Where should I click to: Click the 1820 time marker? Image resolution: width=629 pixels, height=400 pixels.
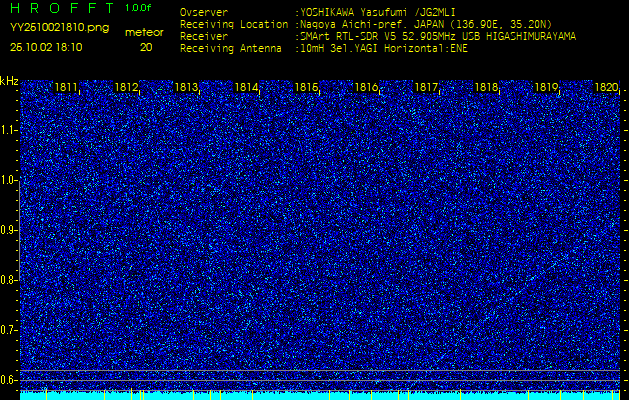point(606,88)
